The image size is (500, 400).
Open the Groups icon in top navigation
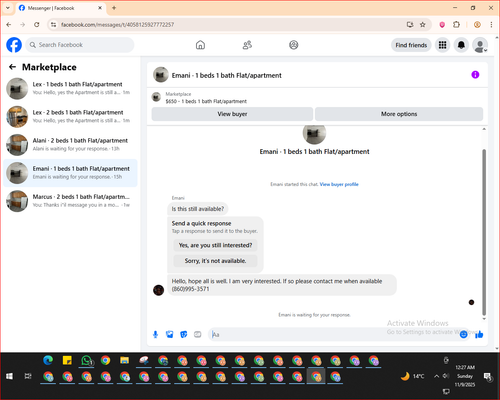pos(294,45)
